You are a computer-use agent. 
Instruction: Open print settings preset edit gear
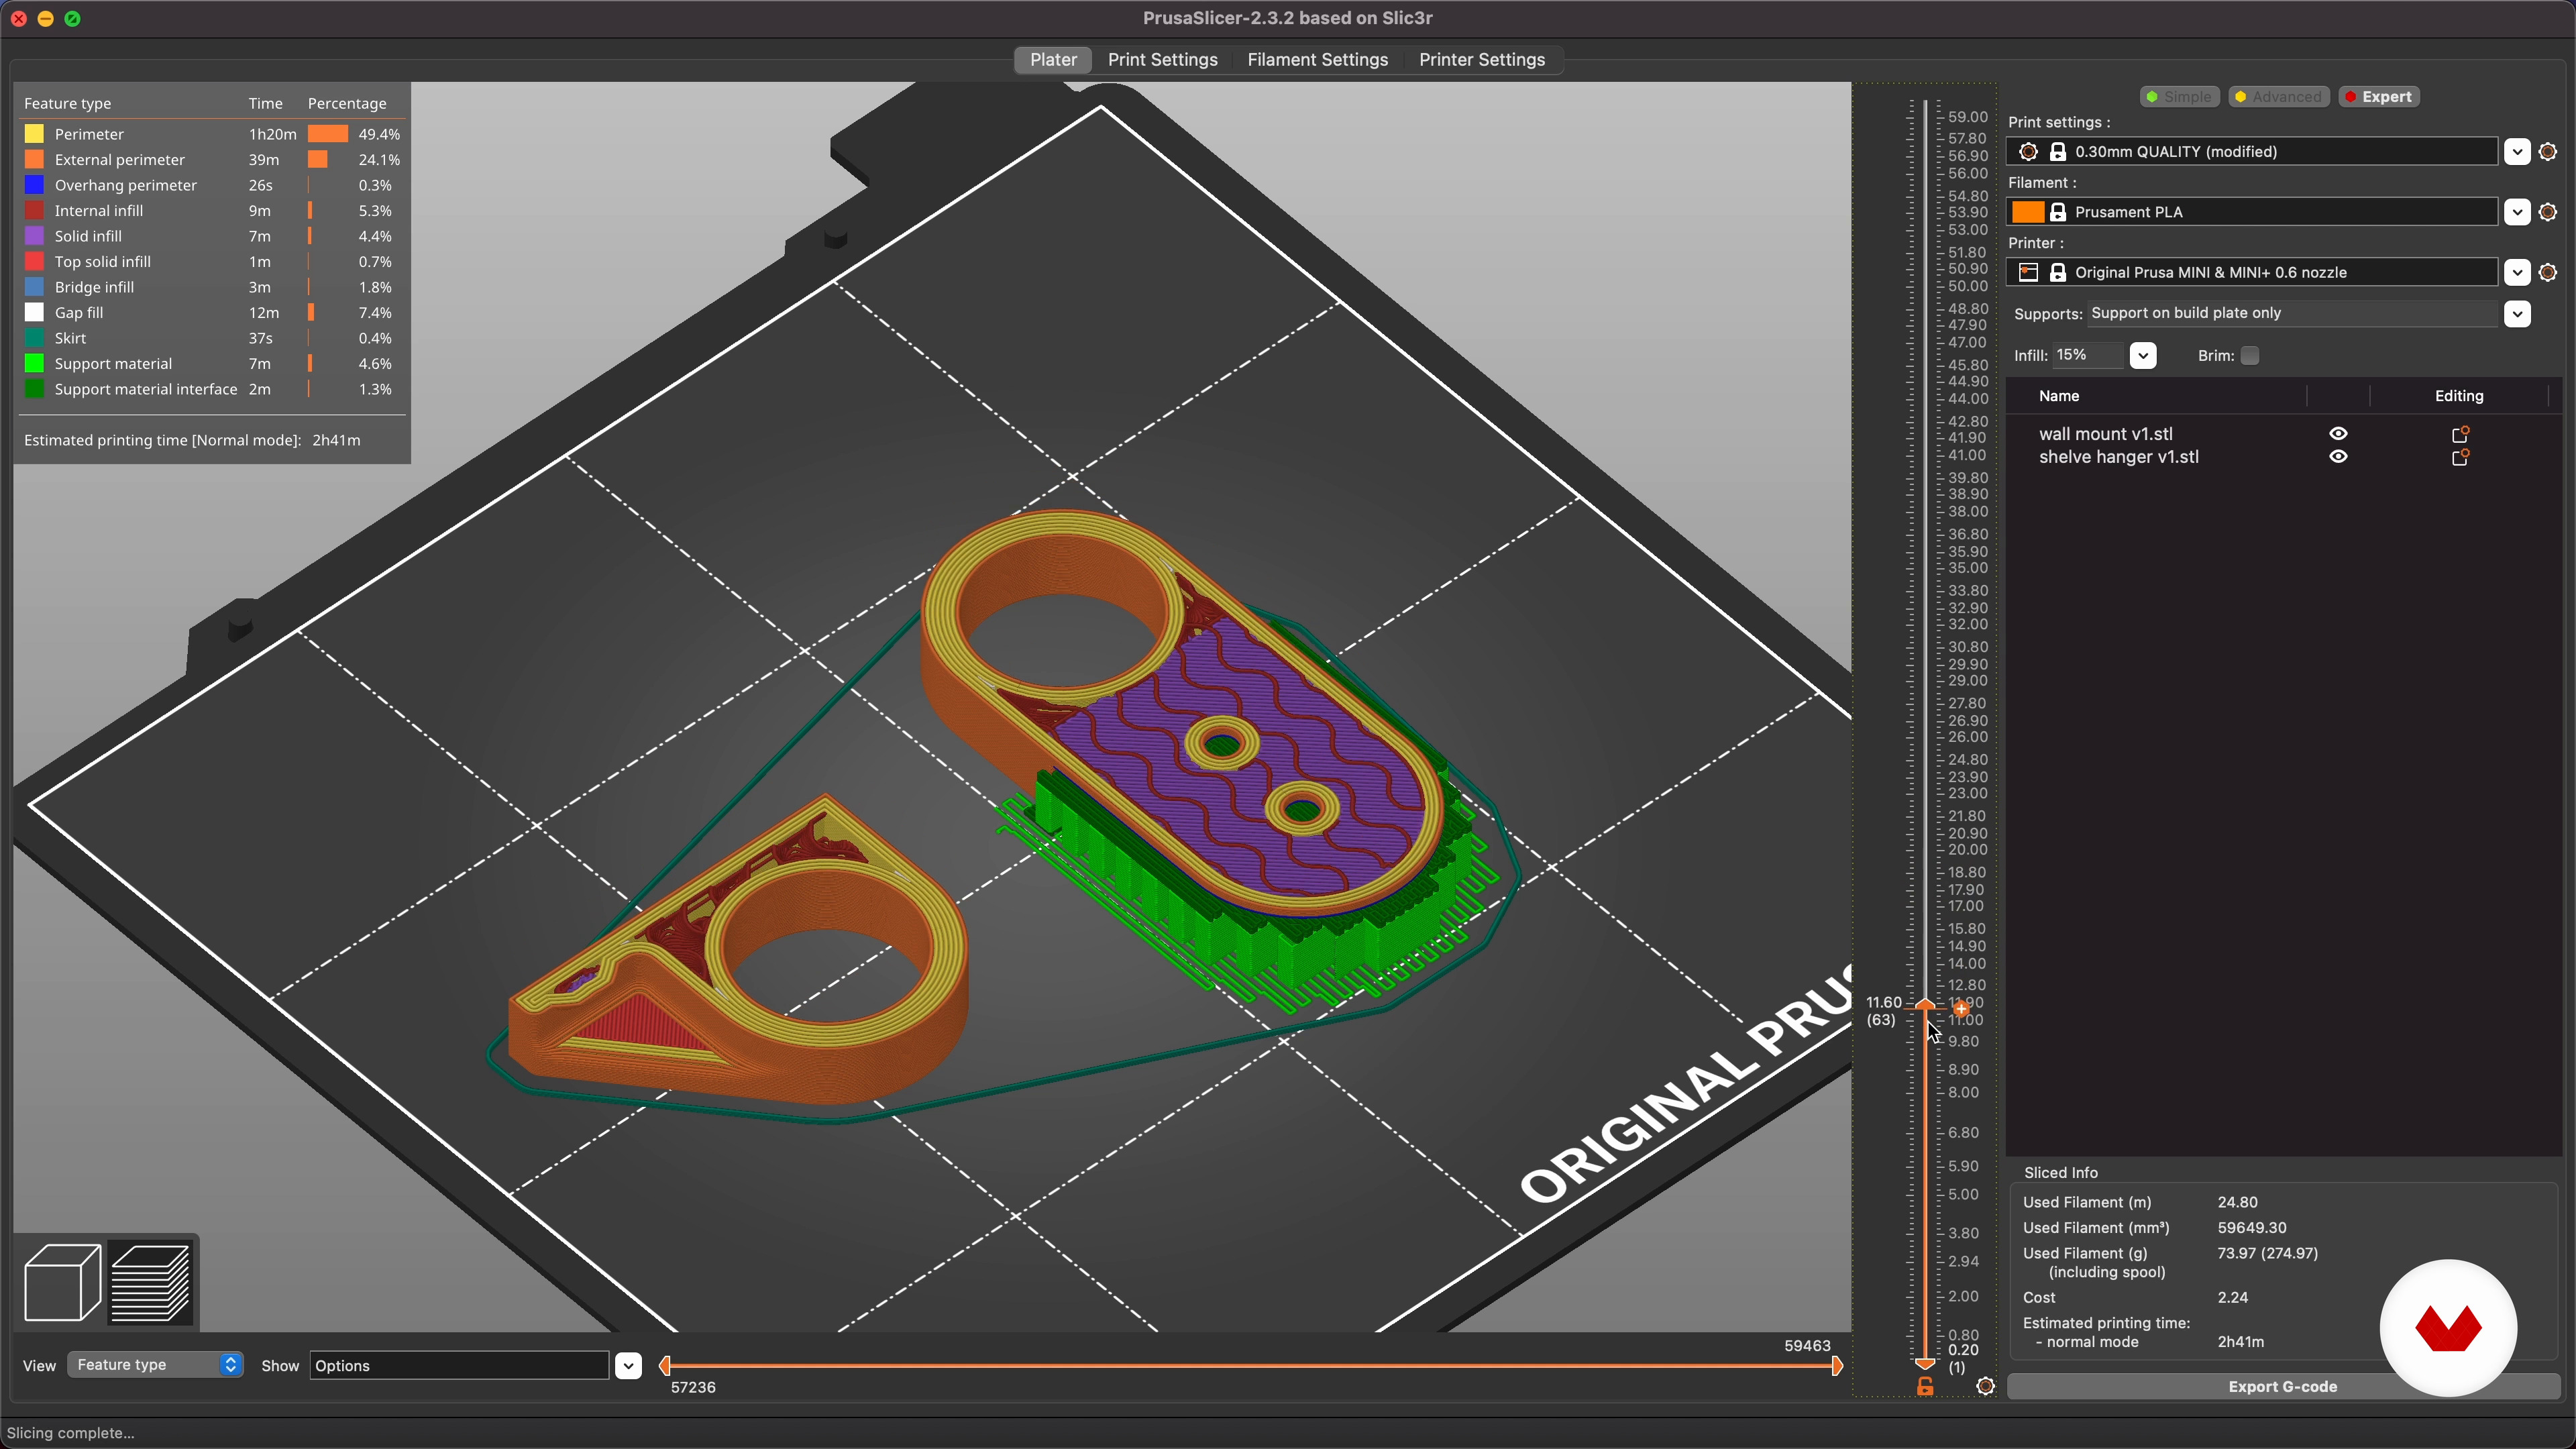(2548, 152)
